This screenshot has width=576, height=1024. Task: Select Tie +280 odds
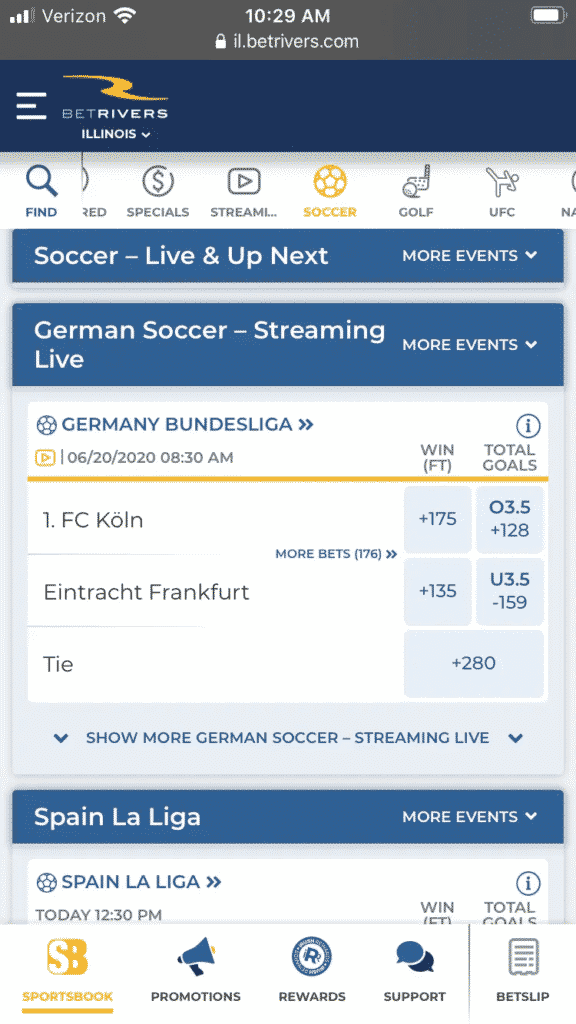473,664
